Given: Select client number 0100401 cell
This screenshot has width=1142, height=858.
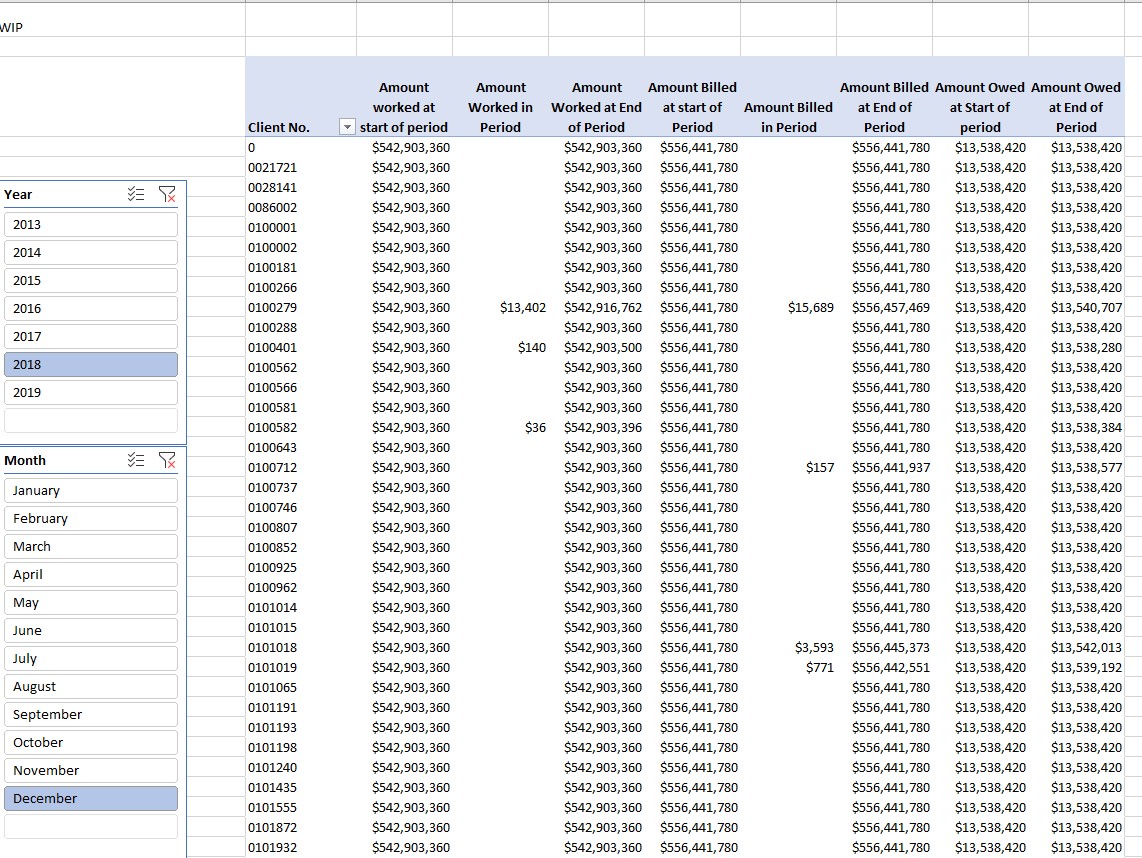Looking at the screenshot, I should click(x=301, y=347).
